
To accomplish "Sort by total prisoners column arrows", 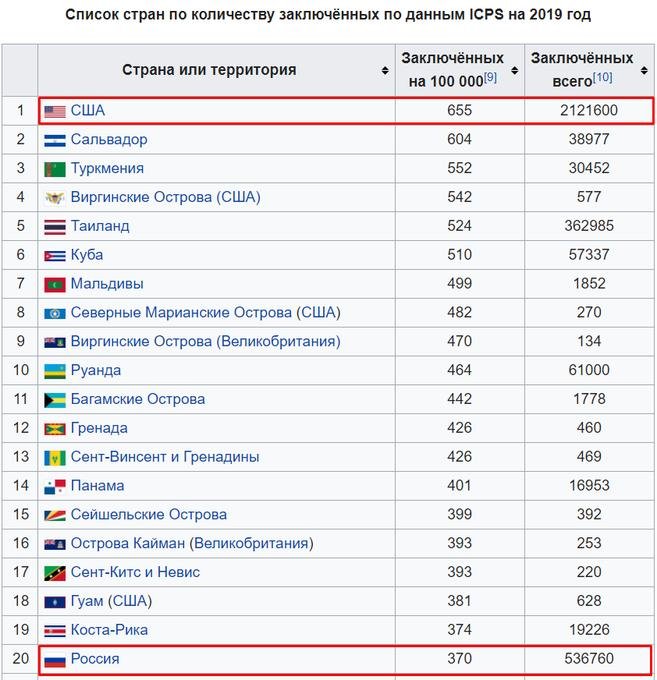I will pos(645,70).
